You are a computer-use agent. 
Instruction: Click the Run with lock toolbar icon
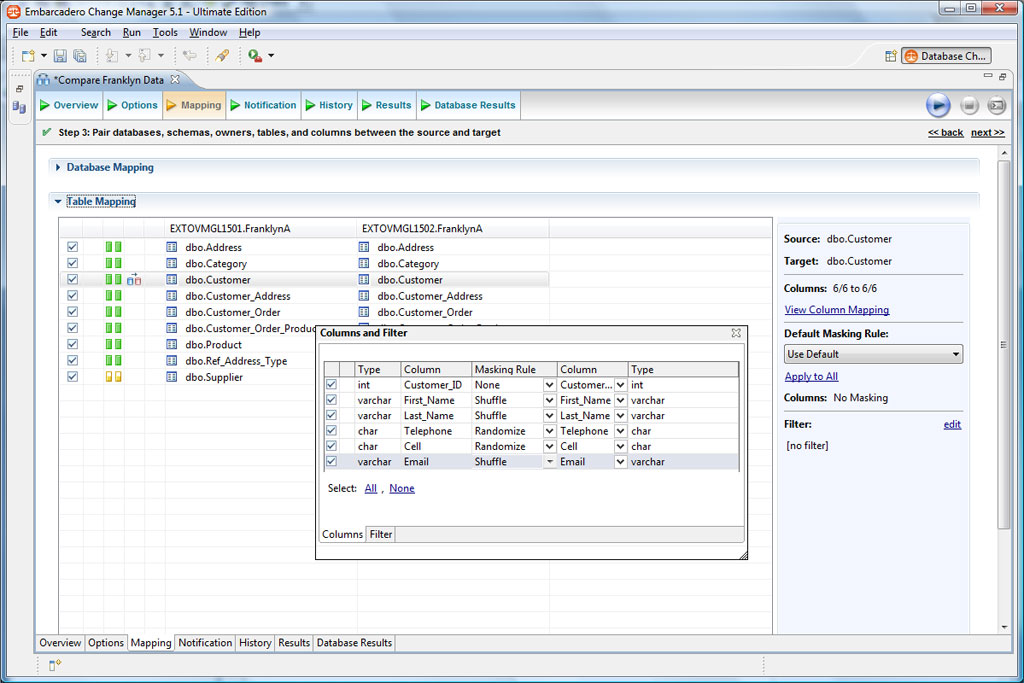click(255, 56)
